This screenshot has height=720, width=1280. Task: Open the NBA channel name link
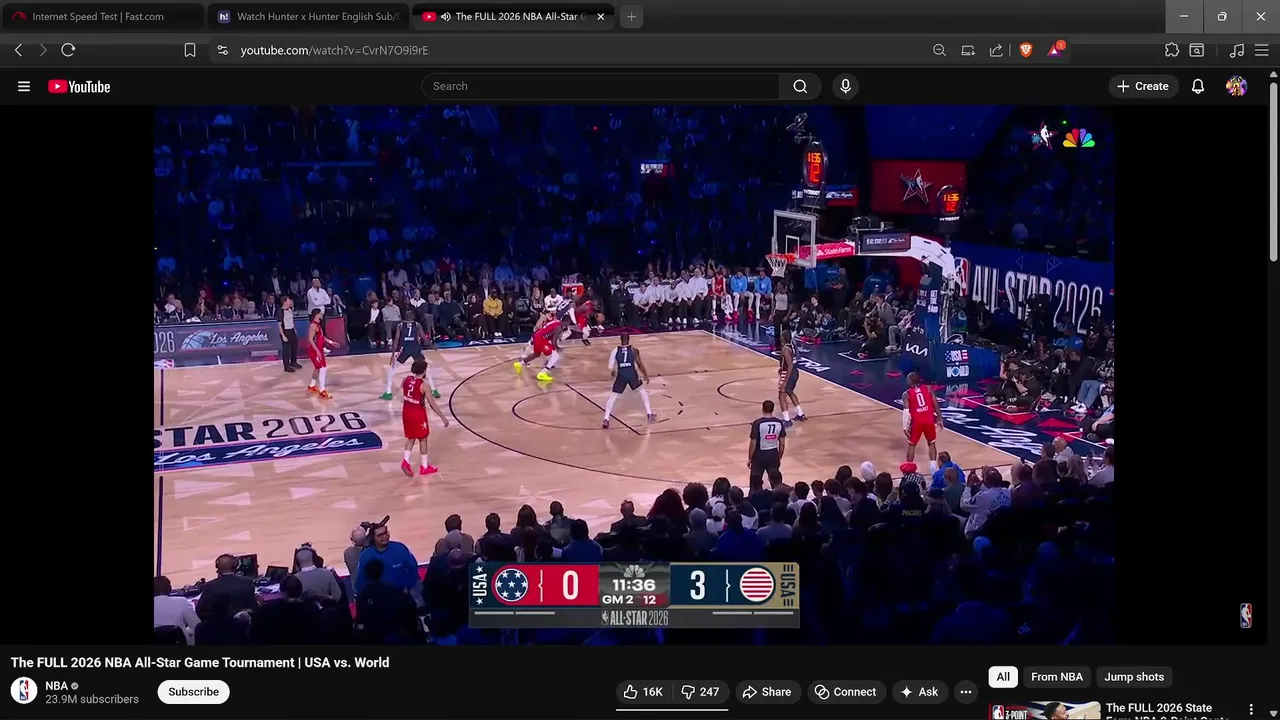pos(56,686)
